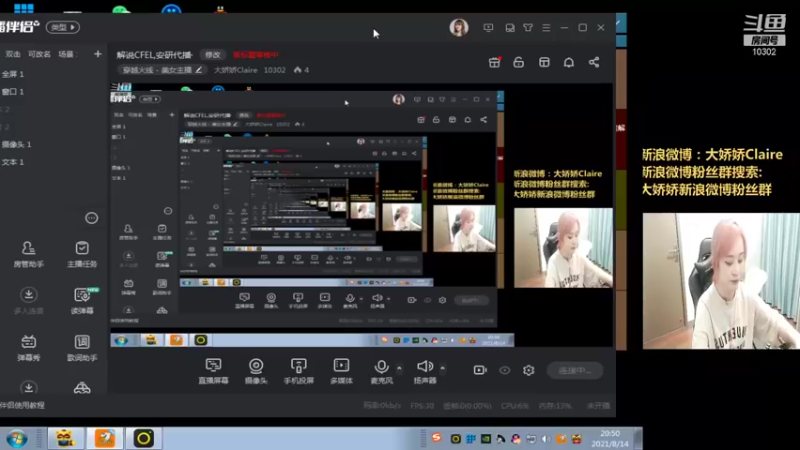The width and height of the screenshot is (800, 450).
Task: Open the Windows Start menu
Action: tap(17, 439)
